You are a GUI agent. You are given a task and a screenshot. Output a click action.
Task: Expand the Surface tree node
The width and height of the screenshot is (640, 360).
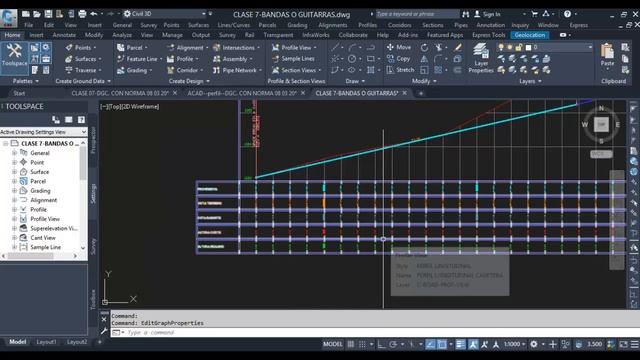[x=14, y=172]
